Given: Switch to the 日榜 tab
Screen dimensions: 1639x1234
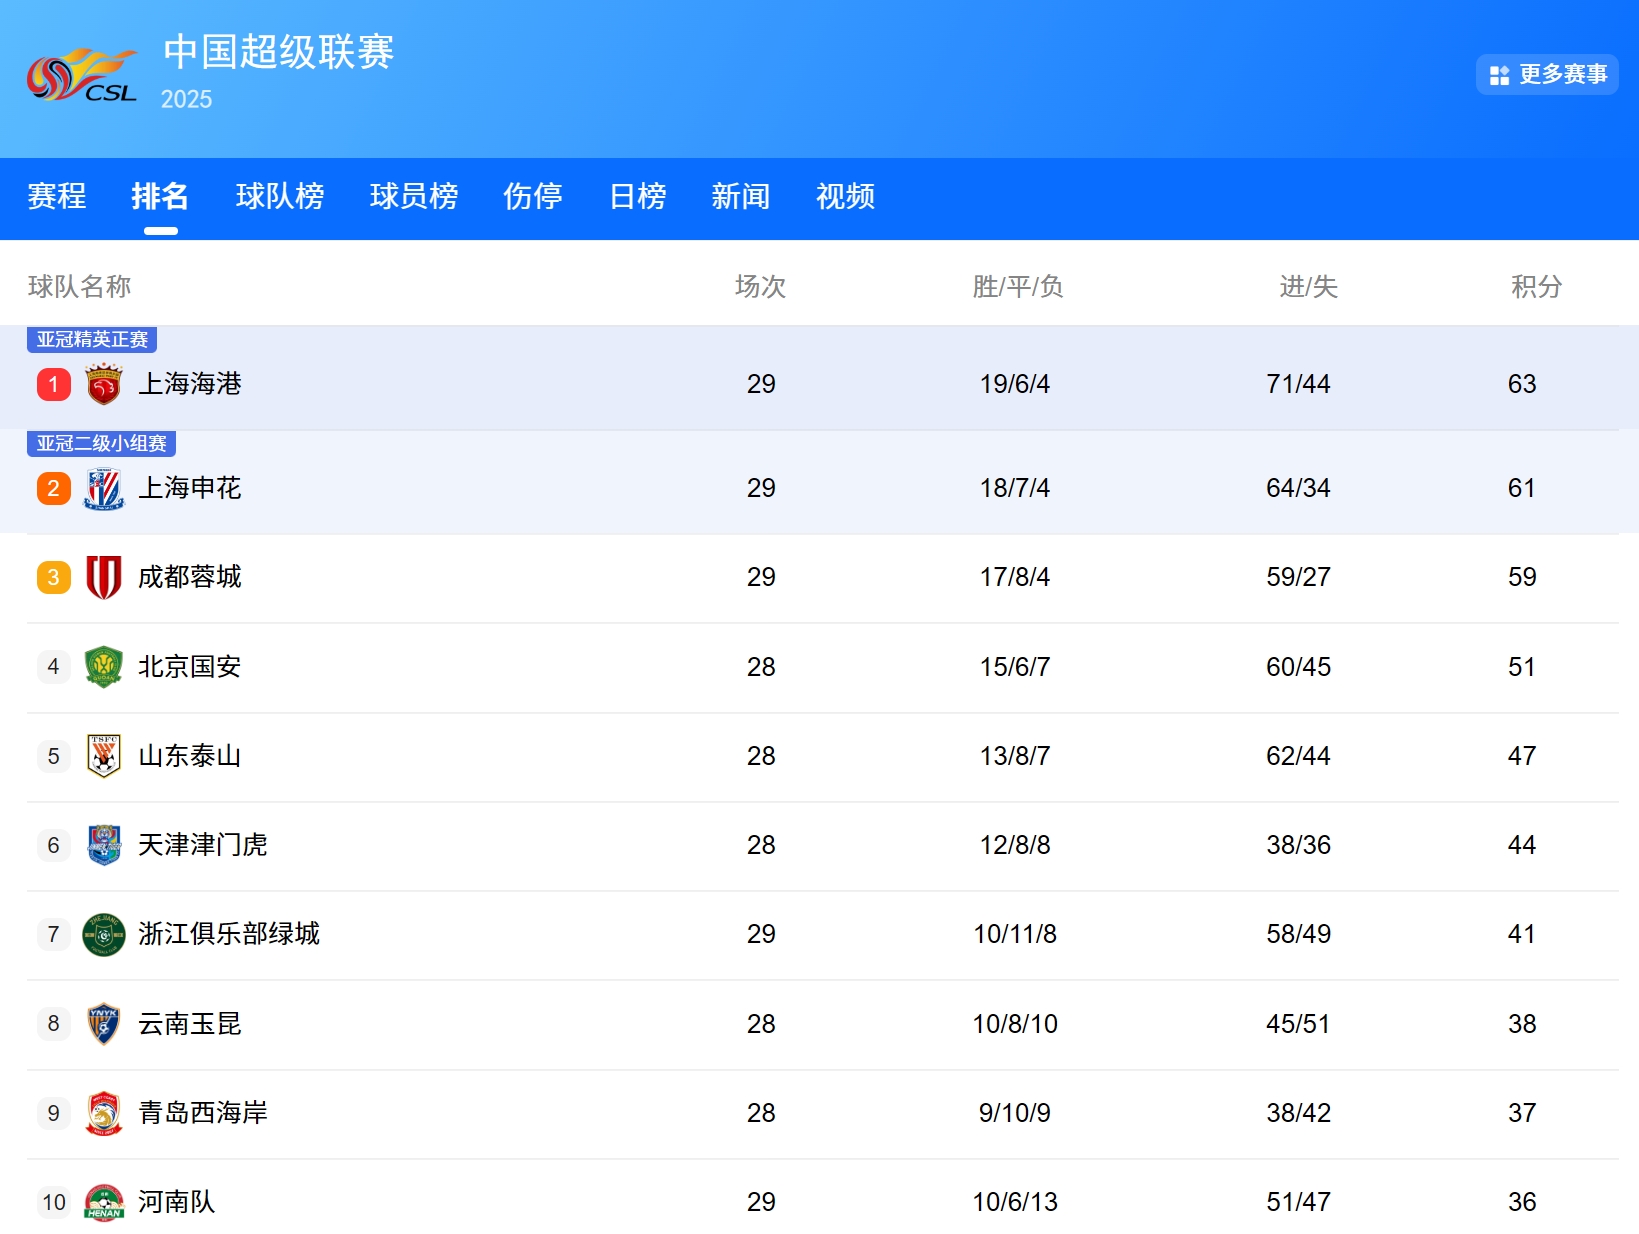Looking at the screenshot, I should tap(638, 196).
